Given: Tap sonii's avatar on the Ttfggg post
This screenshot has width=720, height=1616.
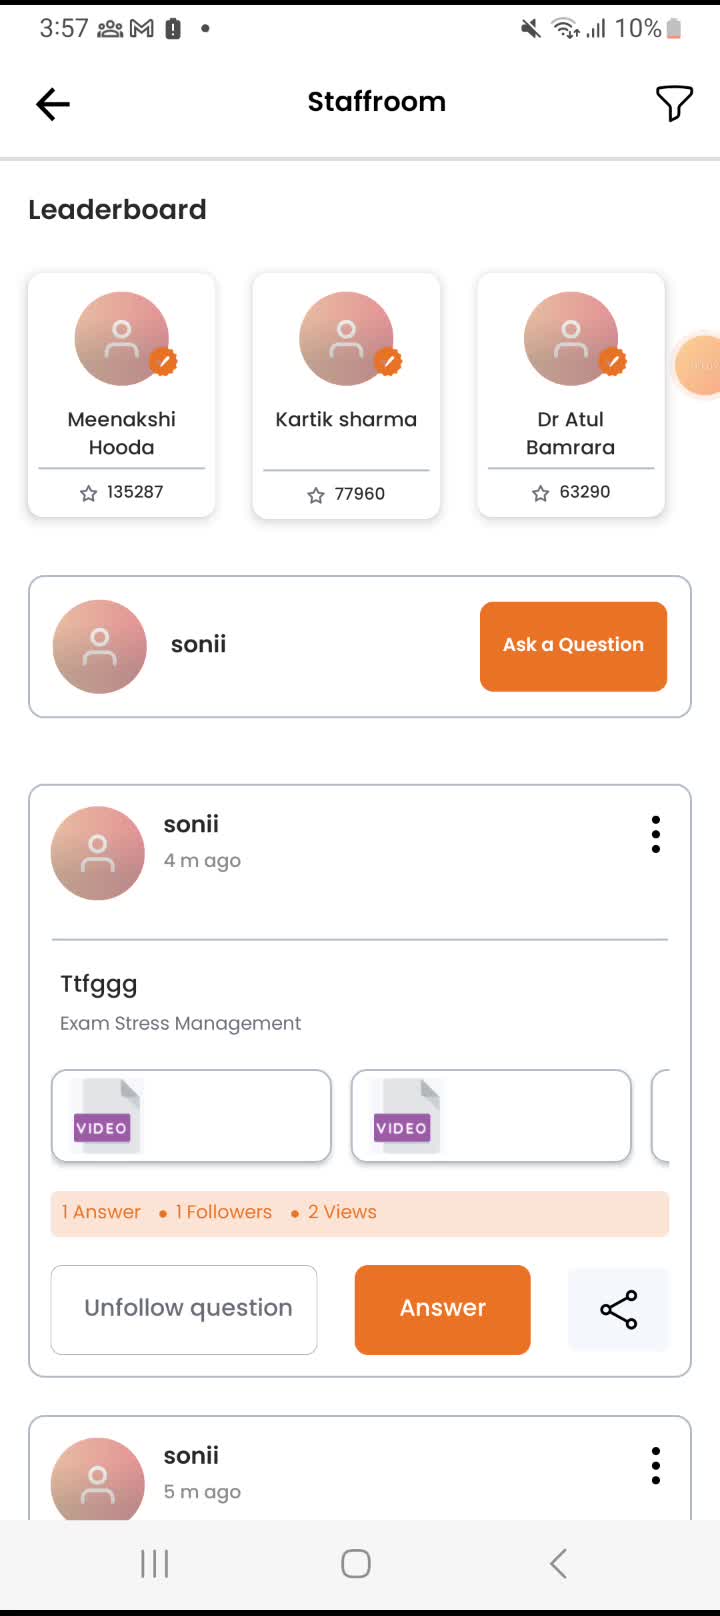Looking at the screenshot, I should [98, 853].
